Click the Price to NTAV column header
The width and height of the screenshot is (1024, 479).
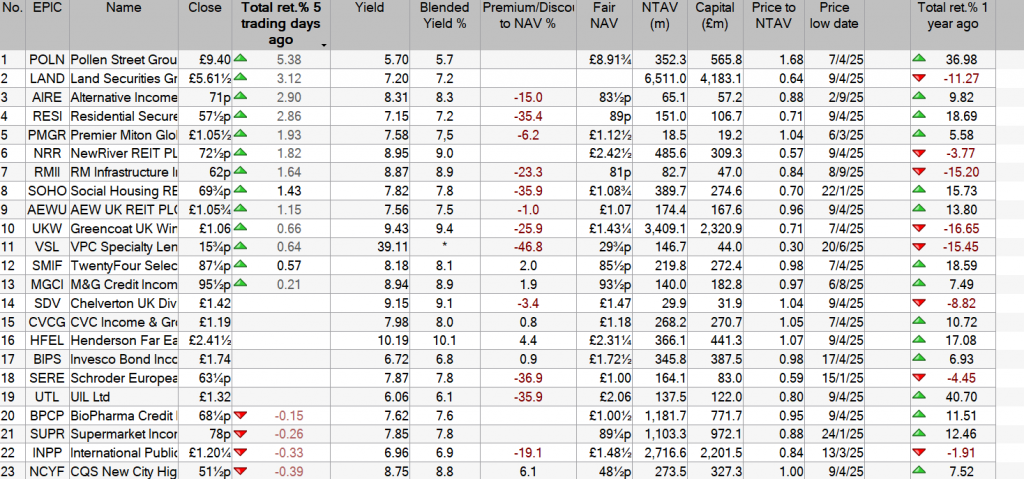tap(775, 24)
